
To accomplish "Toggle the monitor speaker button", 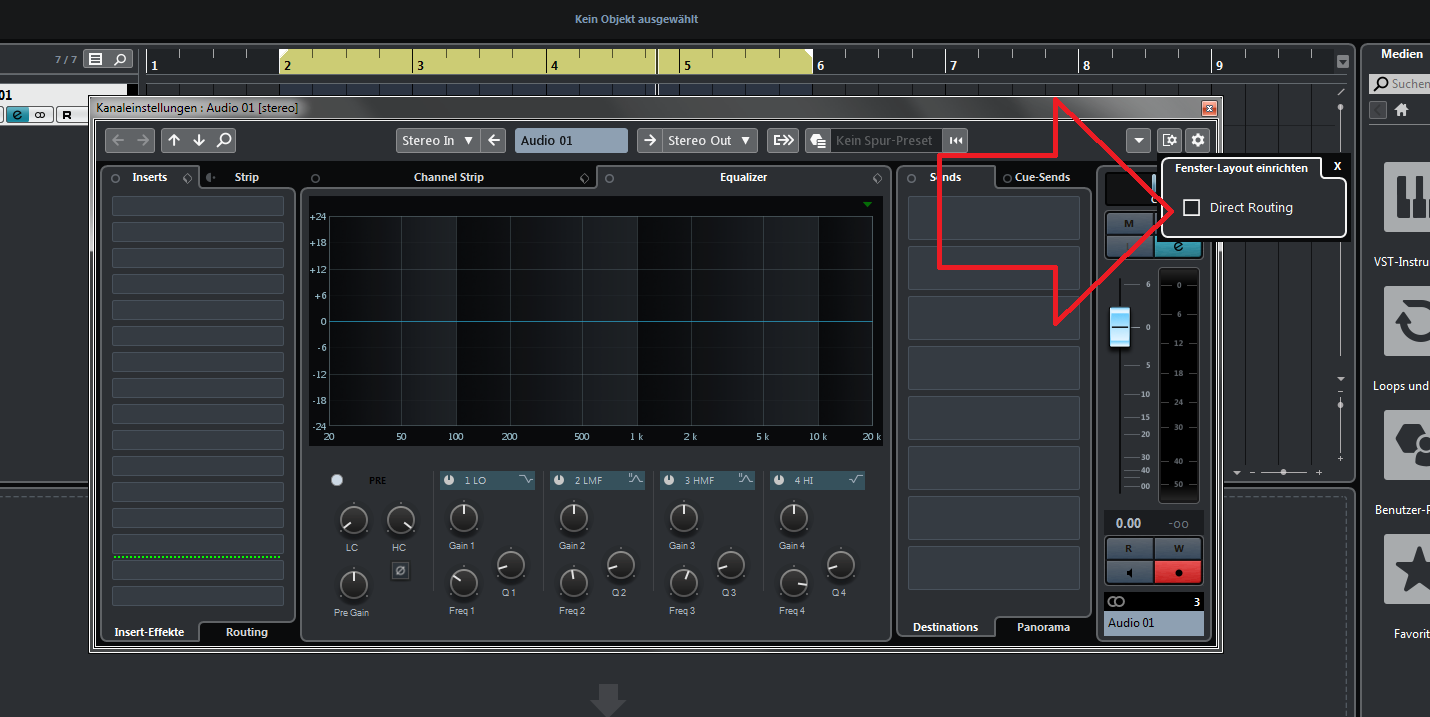I will pos(1129,573).
